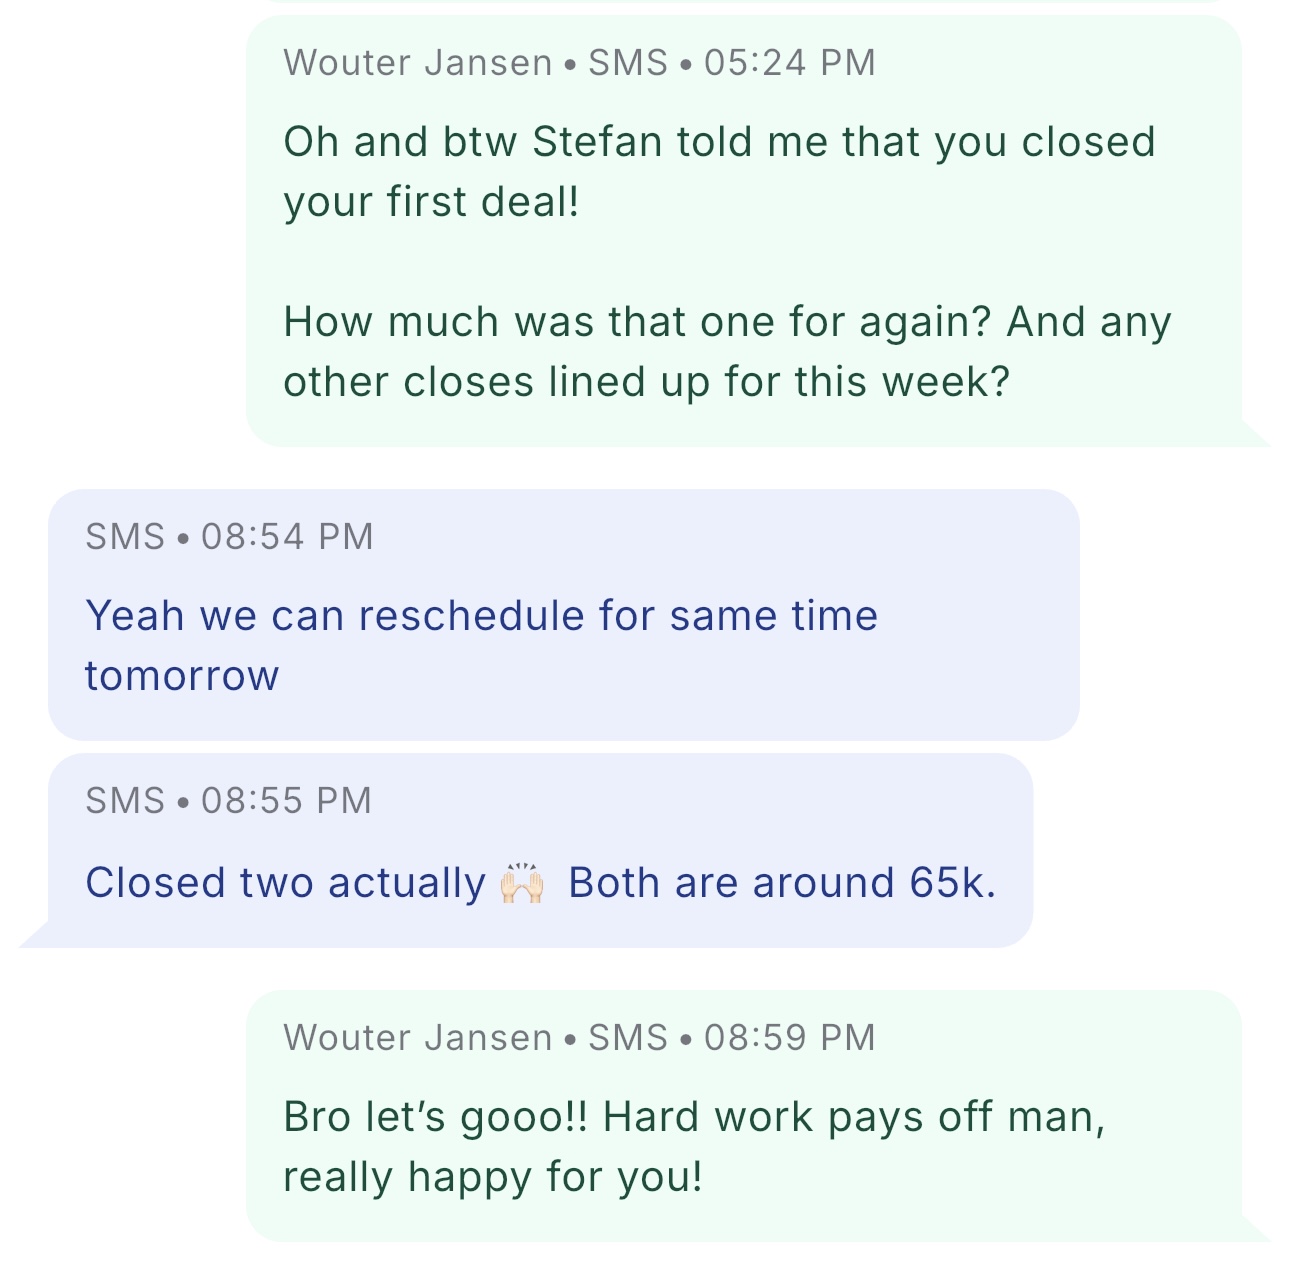
Task: Select the SMS label on the 05:24 PM message
Action: [x=627, y=63]
